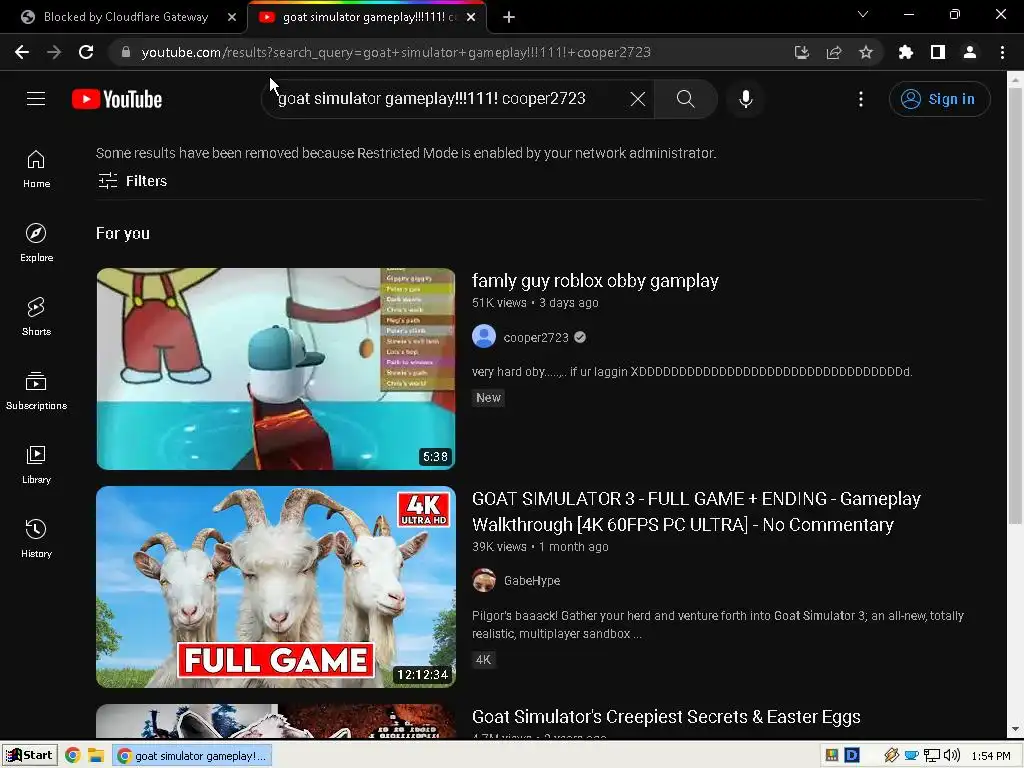Viewport: 1024px width, 768px height.
Task: Expand the Filters options
Action: tap(133, 181)
